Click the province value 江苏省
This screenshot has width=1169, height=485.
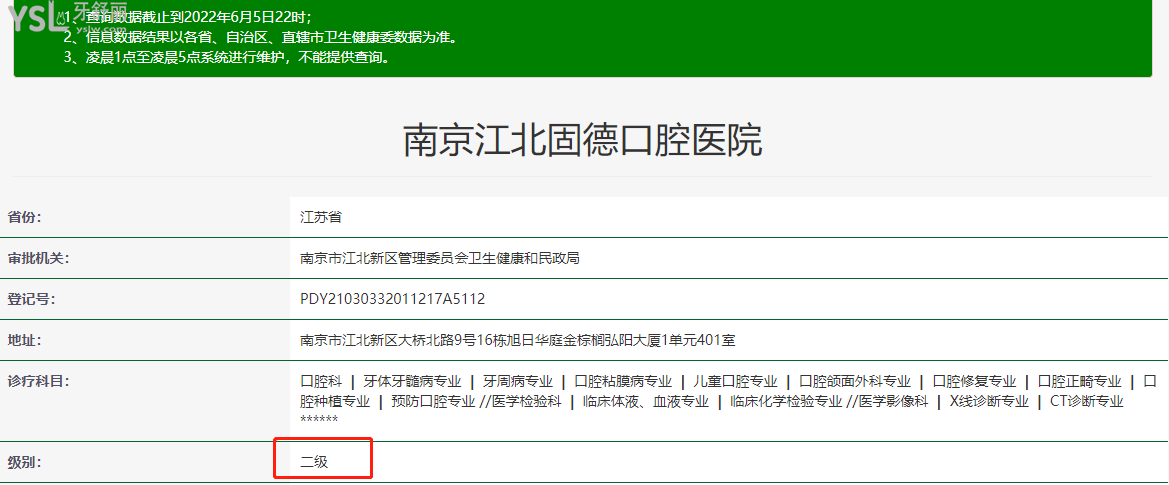pyautogui.click(x=321, y=218)
